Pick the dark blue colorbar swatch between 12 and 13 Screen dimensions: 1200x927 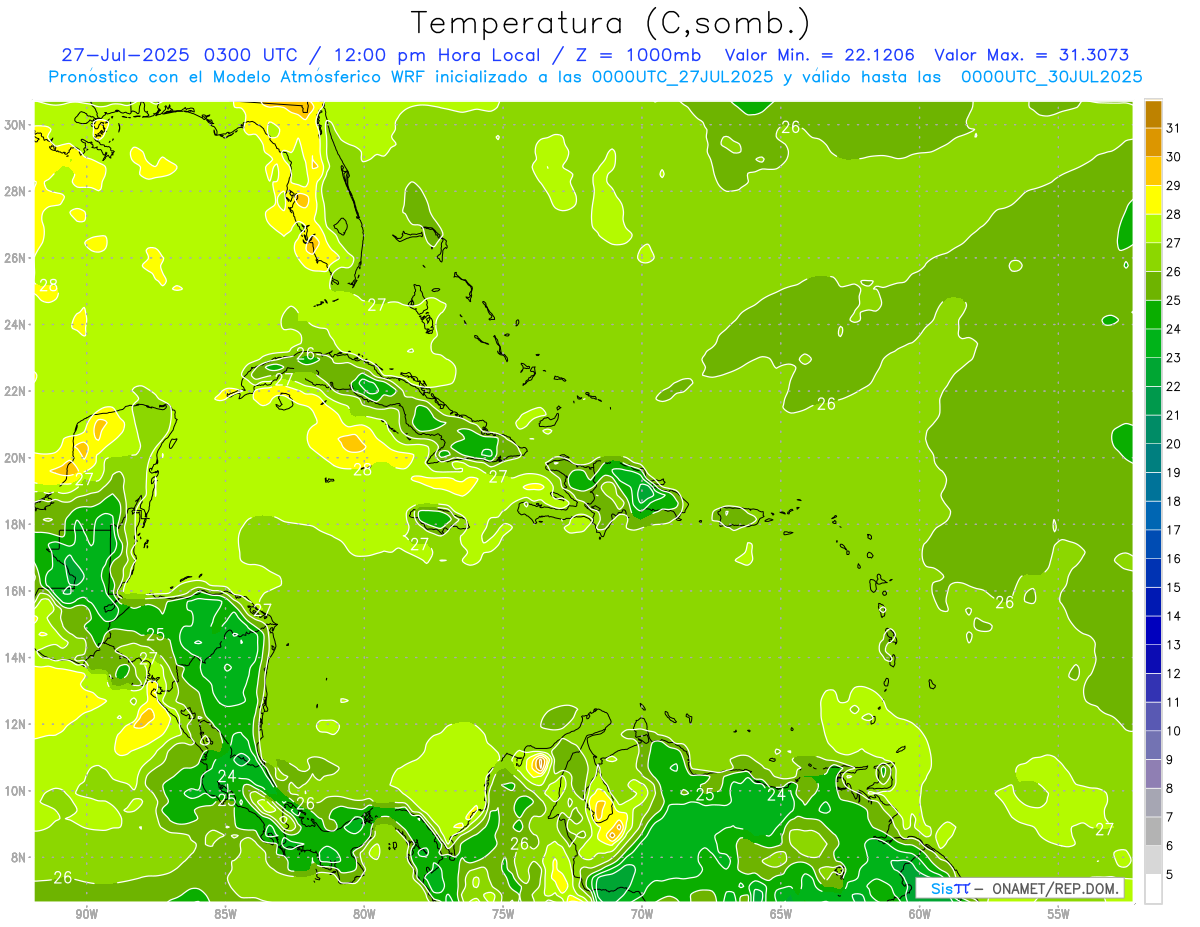1154,659
